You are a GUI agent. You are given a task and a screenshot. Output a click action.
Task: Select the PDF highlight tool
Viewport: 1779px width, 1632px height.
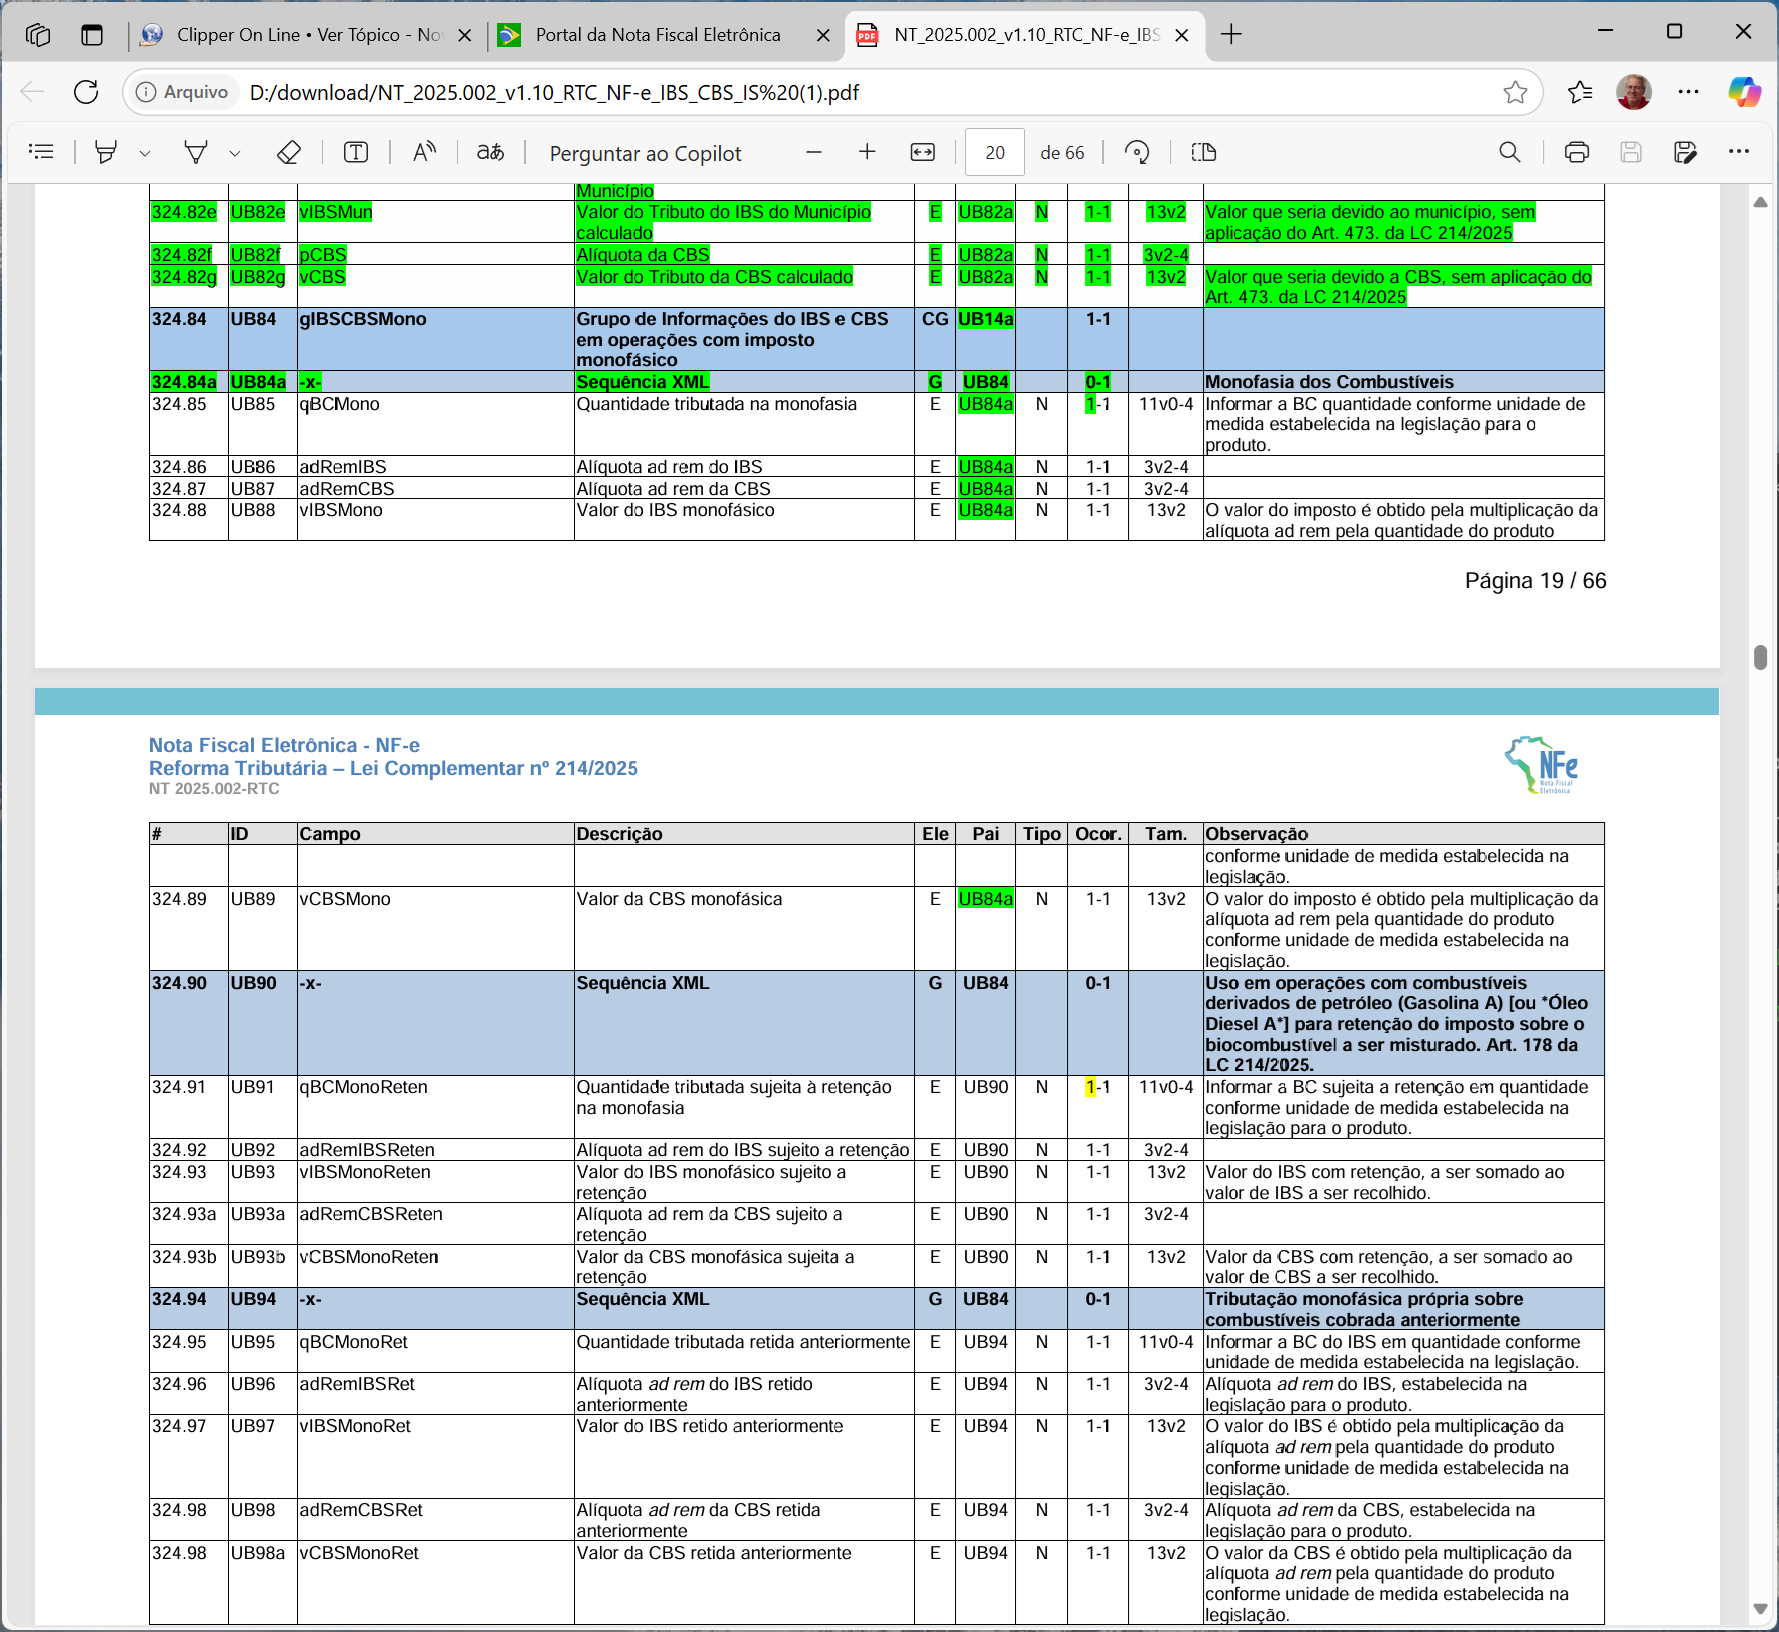(x=105, y=152)
